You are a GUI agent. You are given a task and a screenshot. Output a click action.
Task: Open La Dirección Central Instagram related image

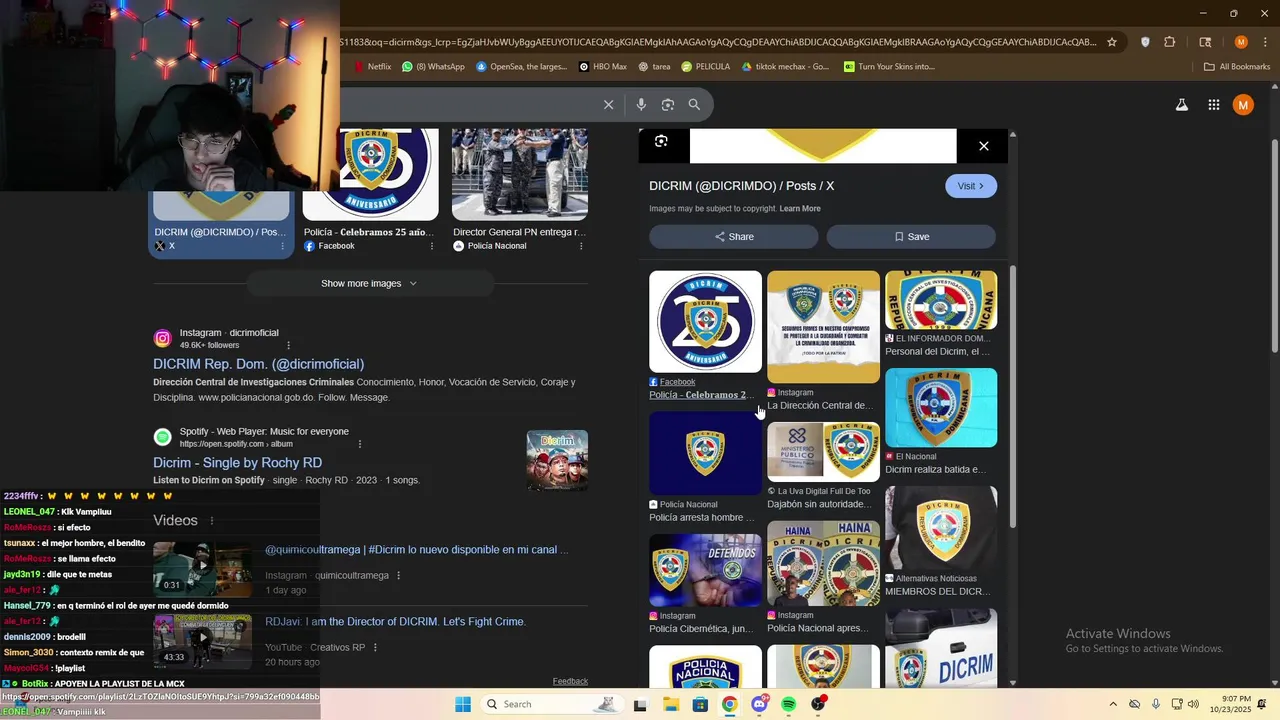(x=823, y=327)
